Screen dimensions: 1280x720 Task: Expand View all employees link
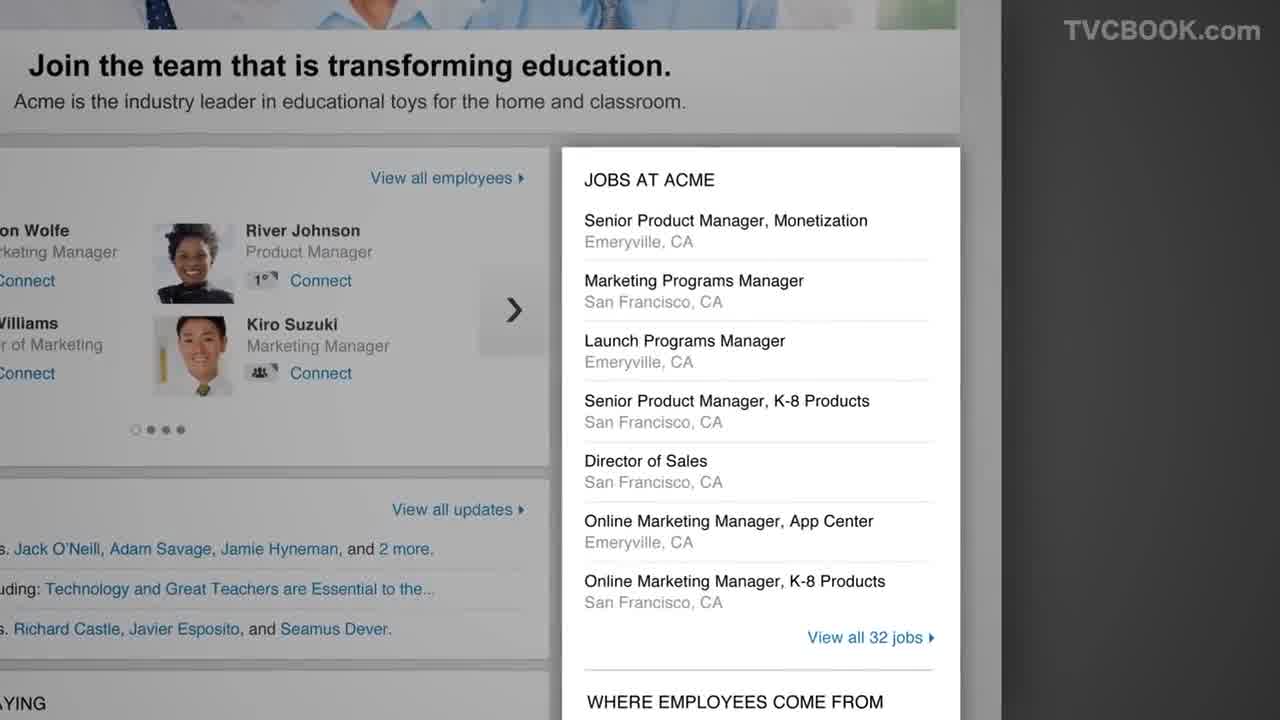coord(447,178)
